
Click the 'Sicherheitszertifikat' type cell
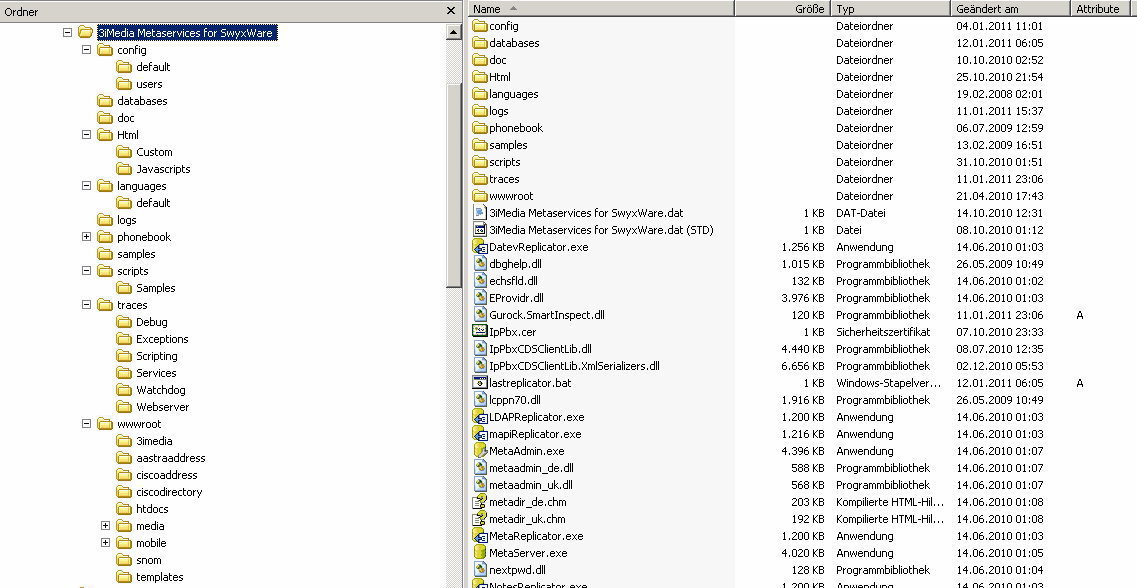point(883,332)
